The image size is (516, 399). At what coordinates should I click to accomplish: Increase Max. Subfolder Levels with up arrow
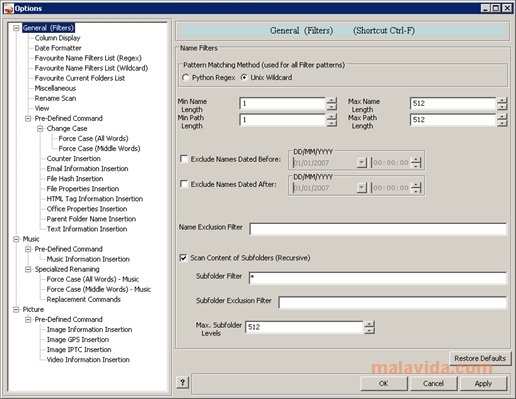pyautogui.click(x=369, y=324)
